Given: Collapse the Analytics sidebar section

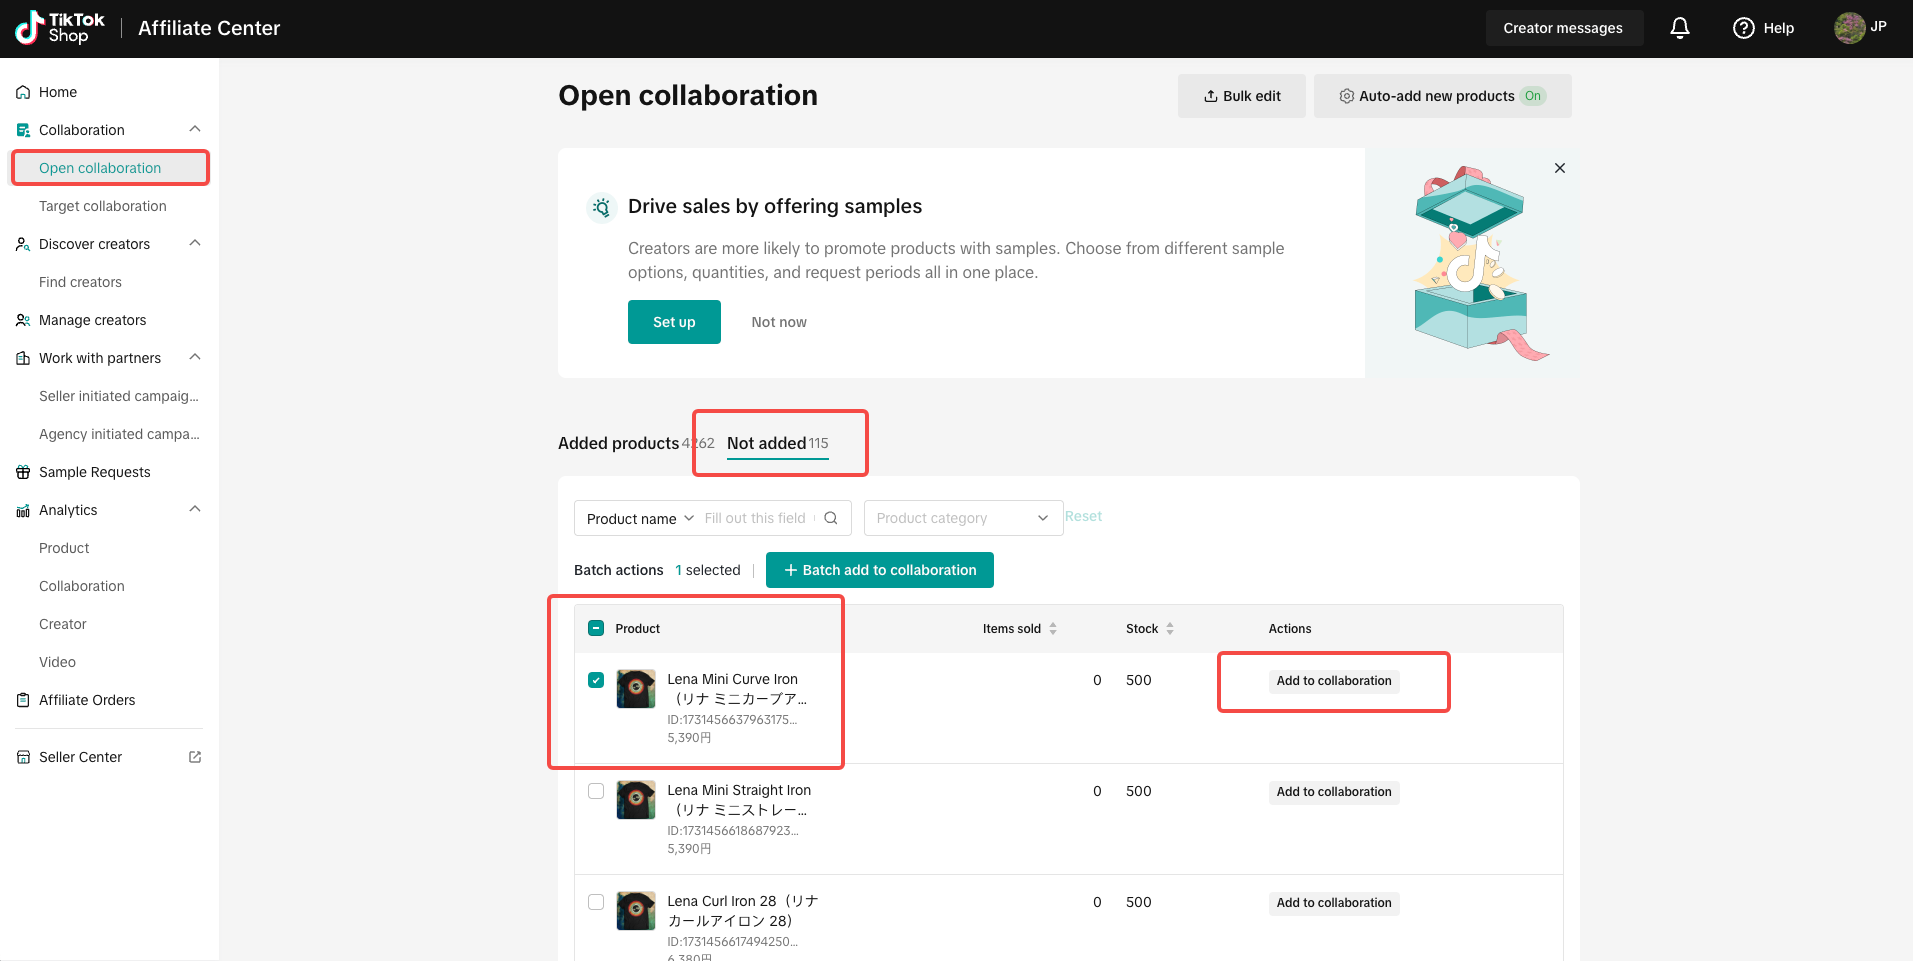Looking at the screenshot, I should 195,509.
